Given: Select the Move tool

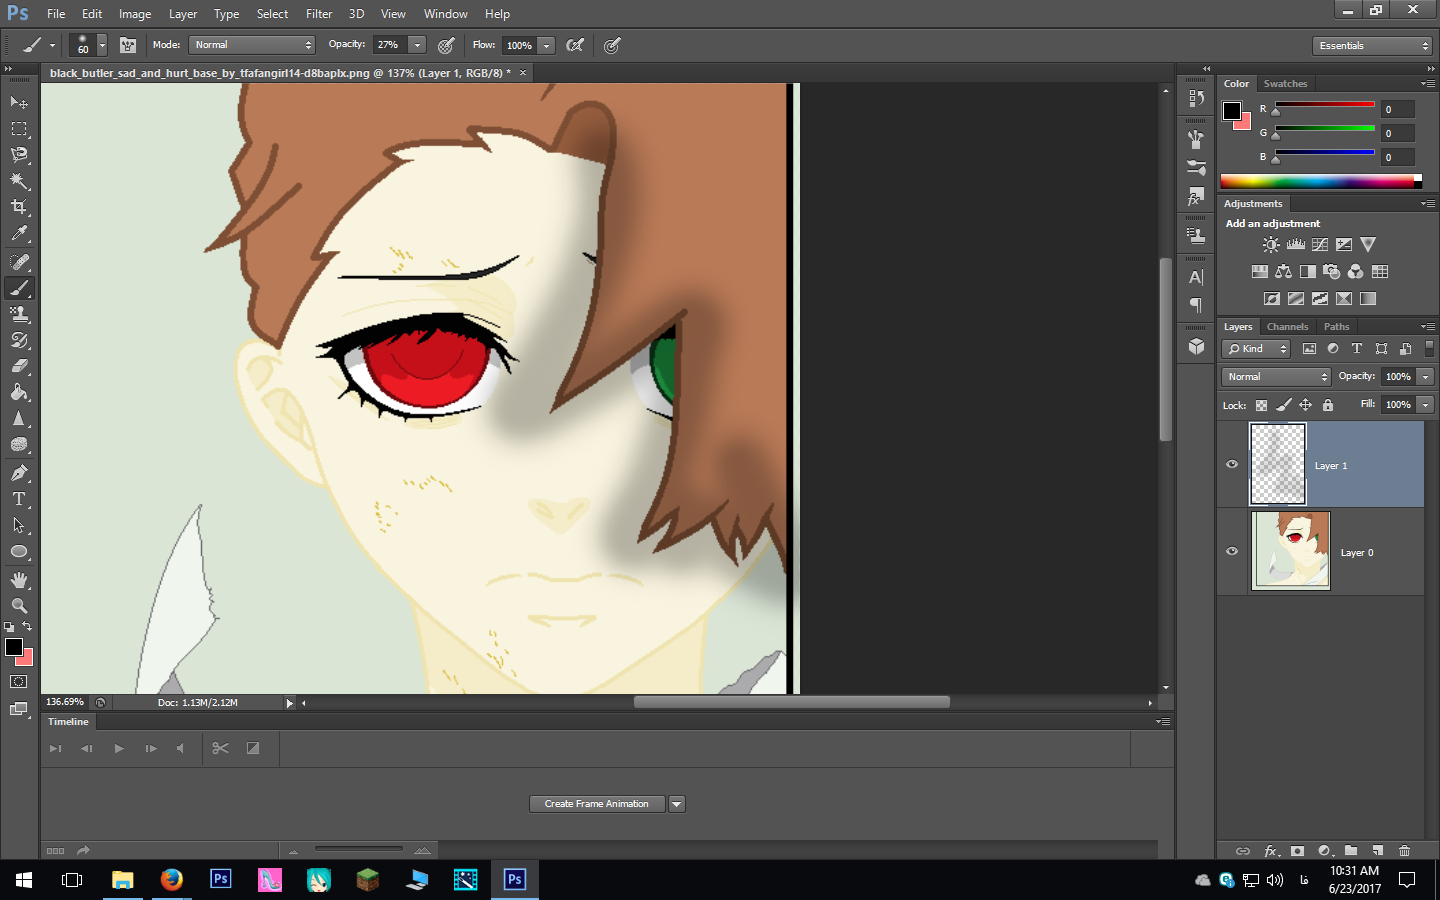Looking at the screenshot, I should click(x=19, y=102).
